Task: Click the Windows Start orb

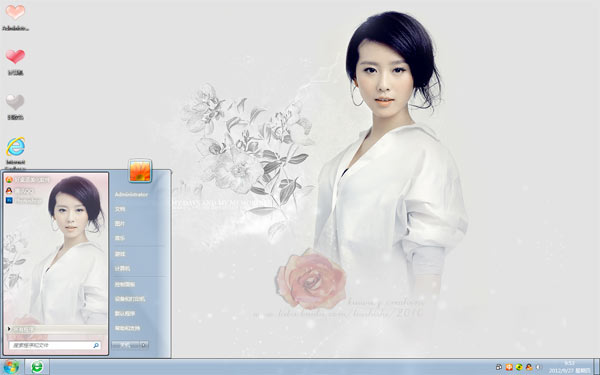Action: pos(11,367)
